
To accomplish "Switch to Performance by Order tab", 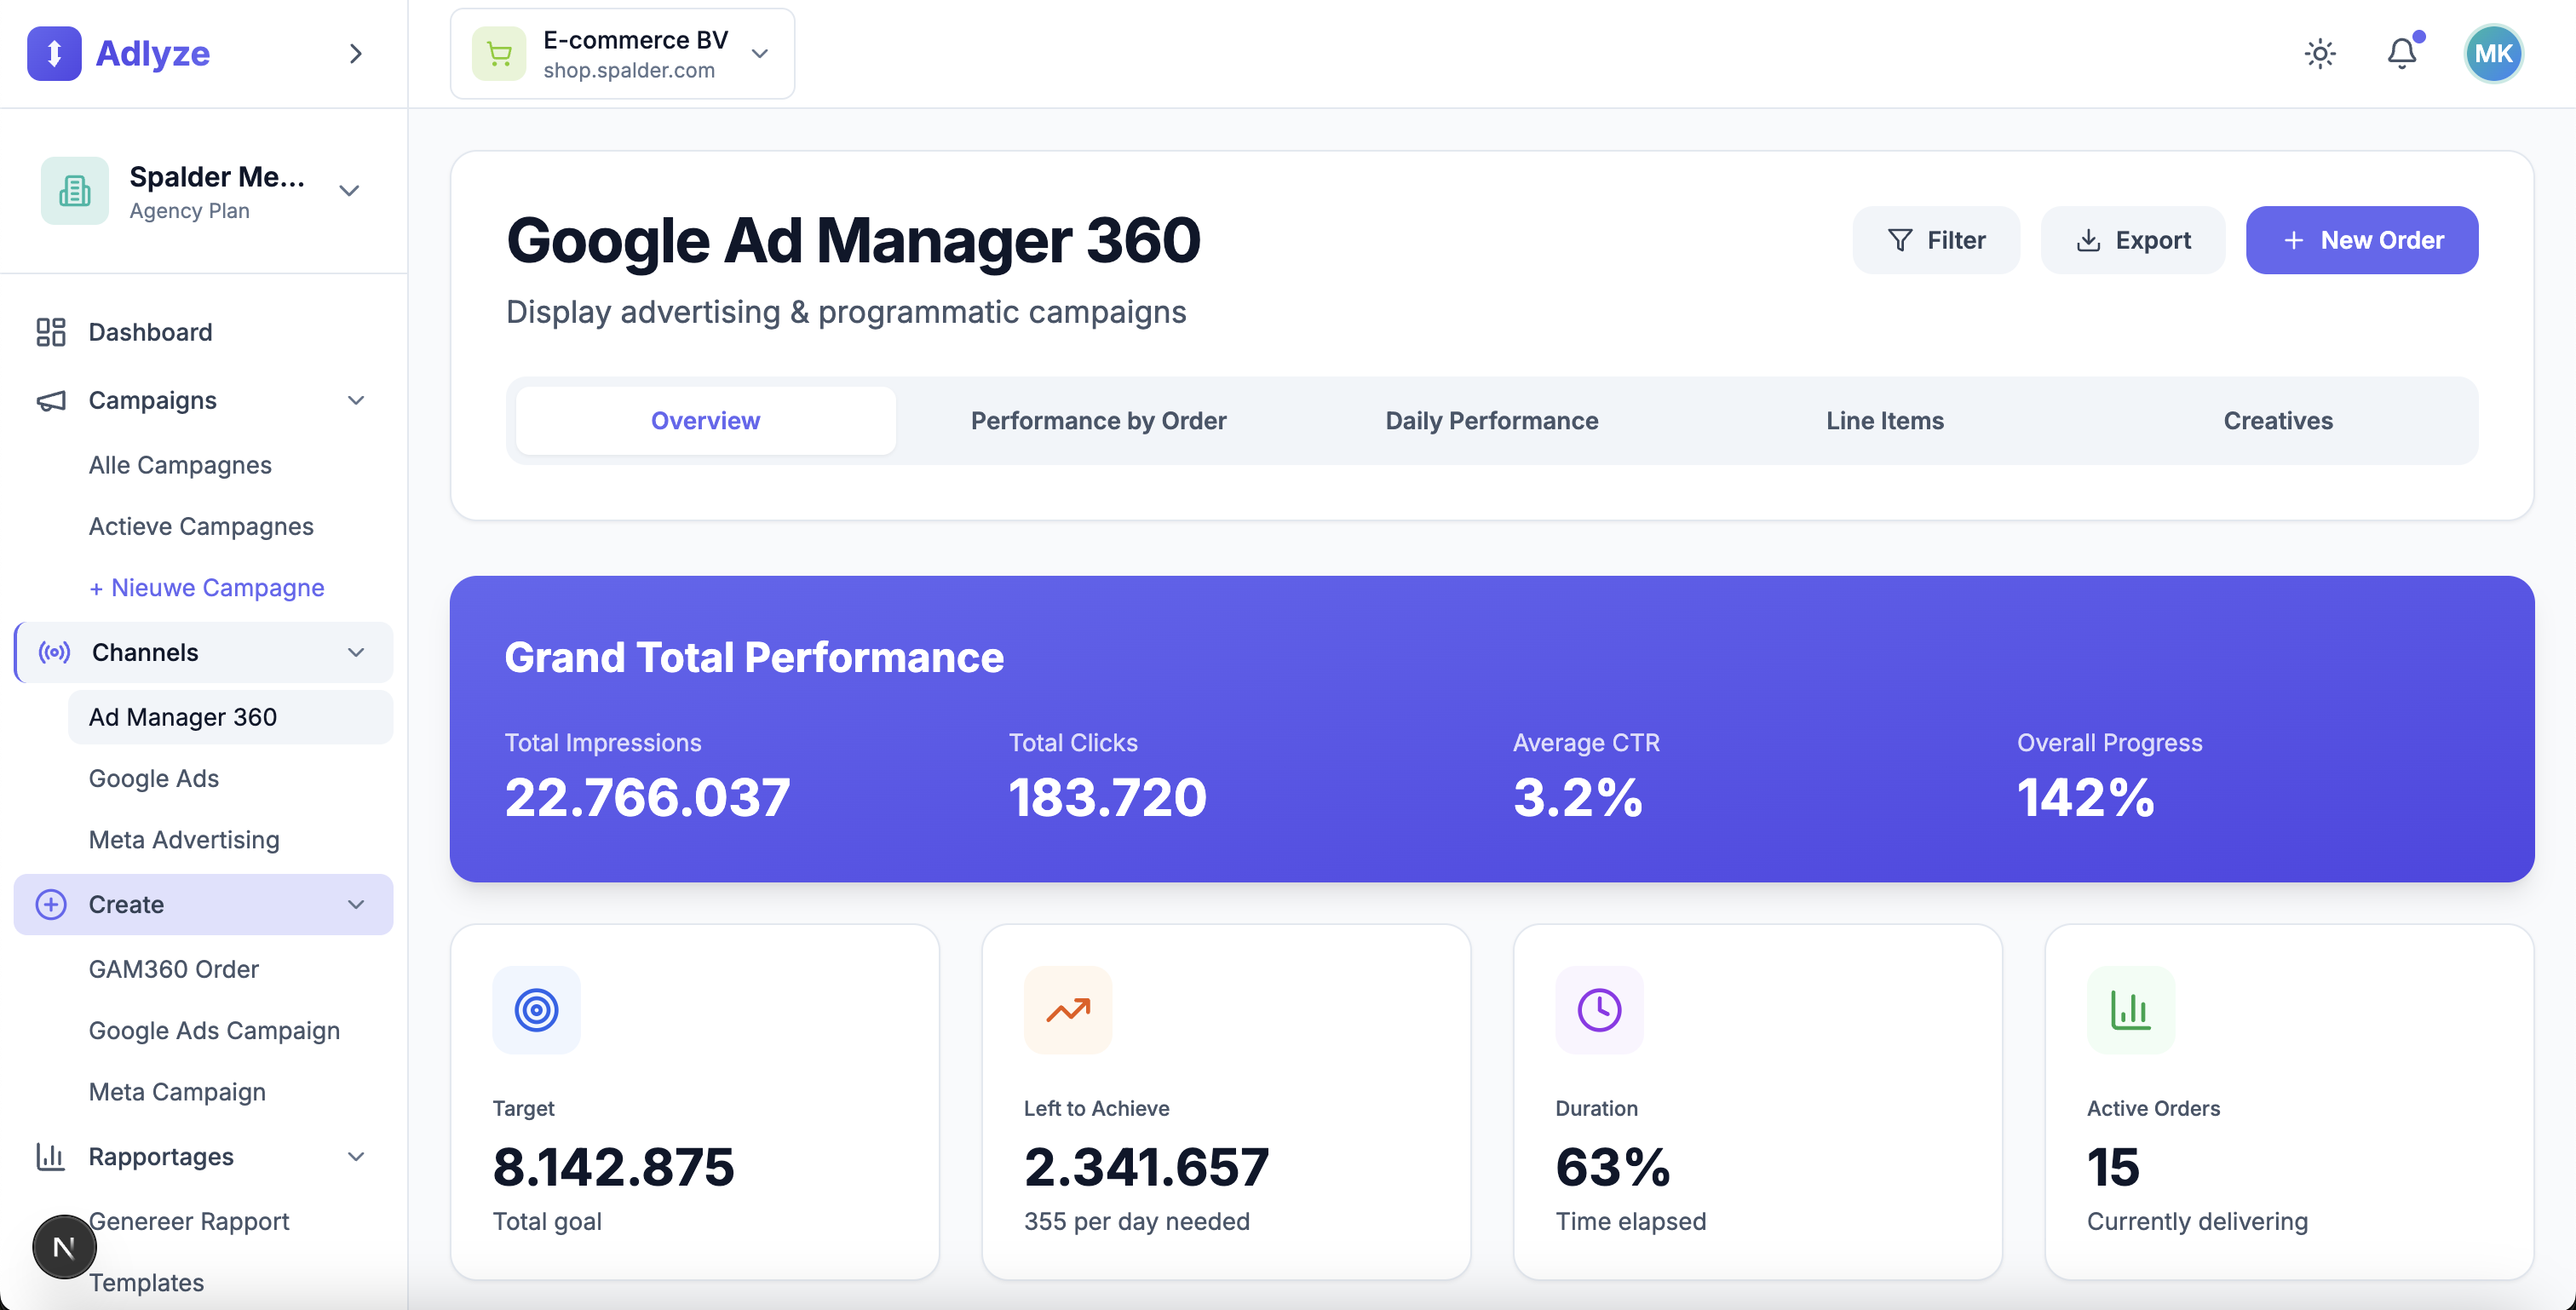I will pos(1098,420).
